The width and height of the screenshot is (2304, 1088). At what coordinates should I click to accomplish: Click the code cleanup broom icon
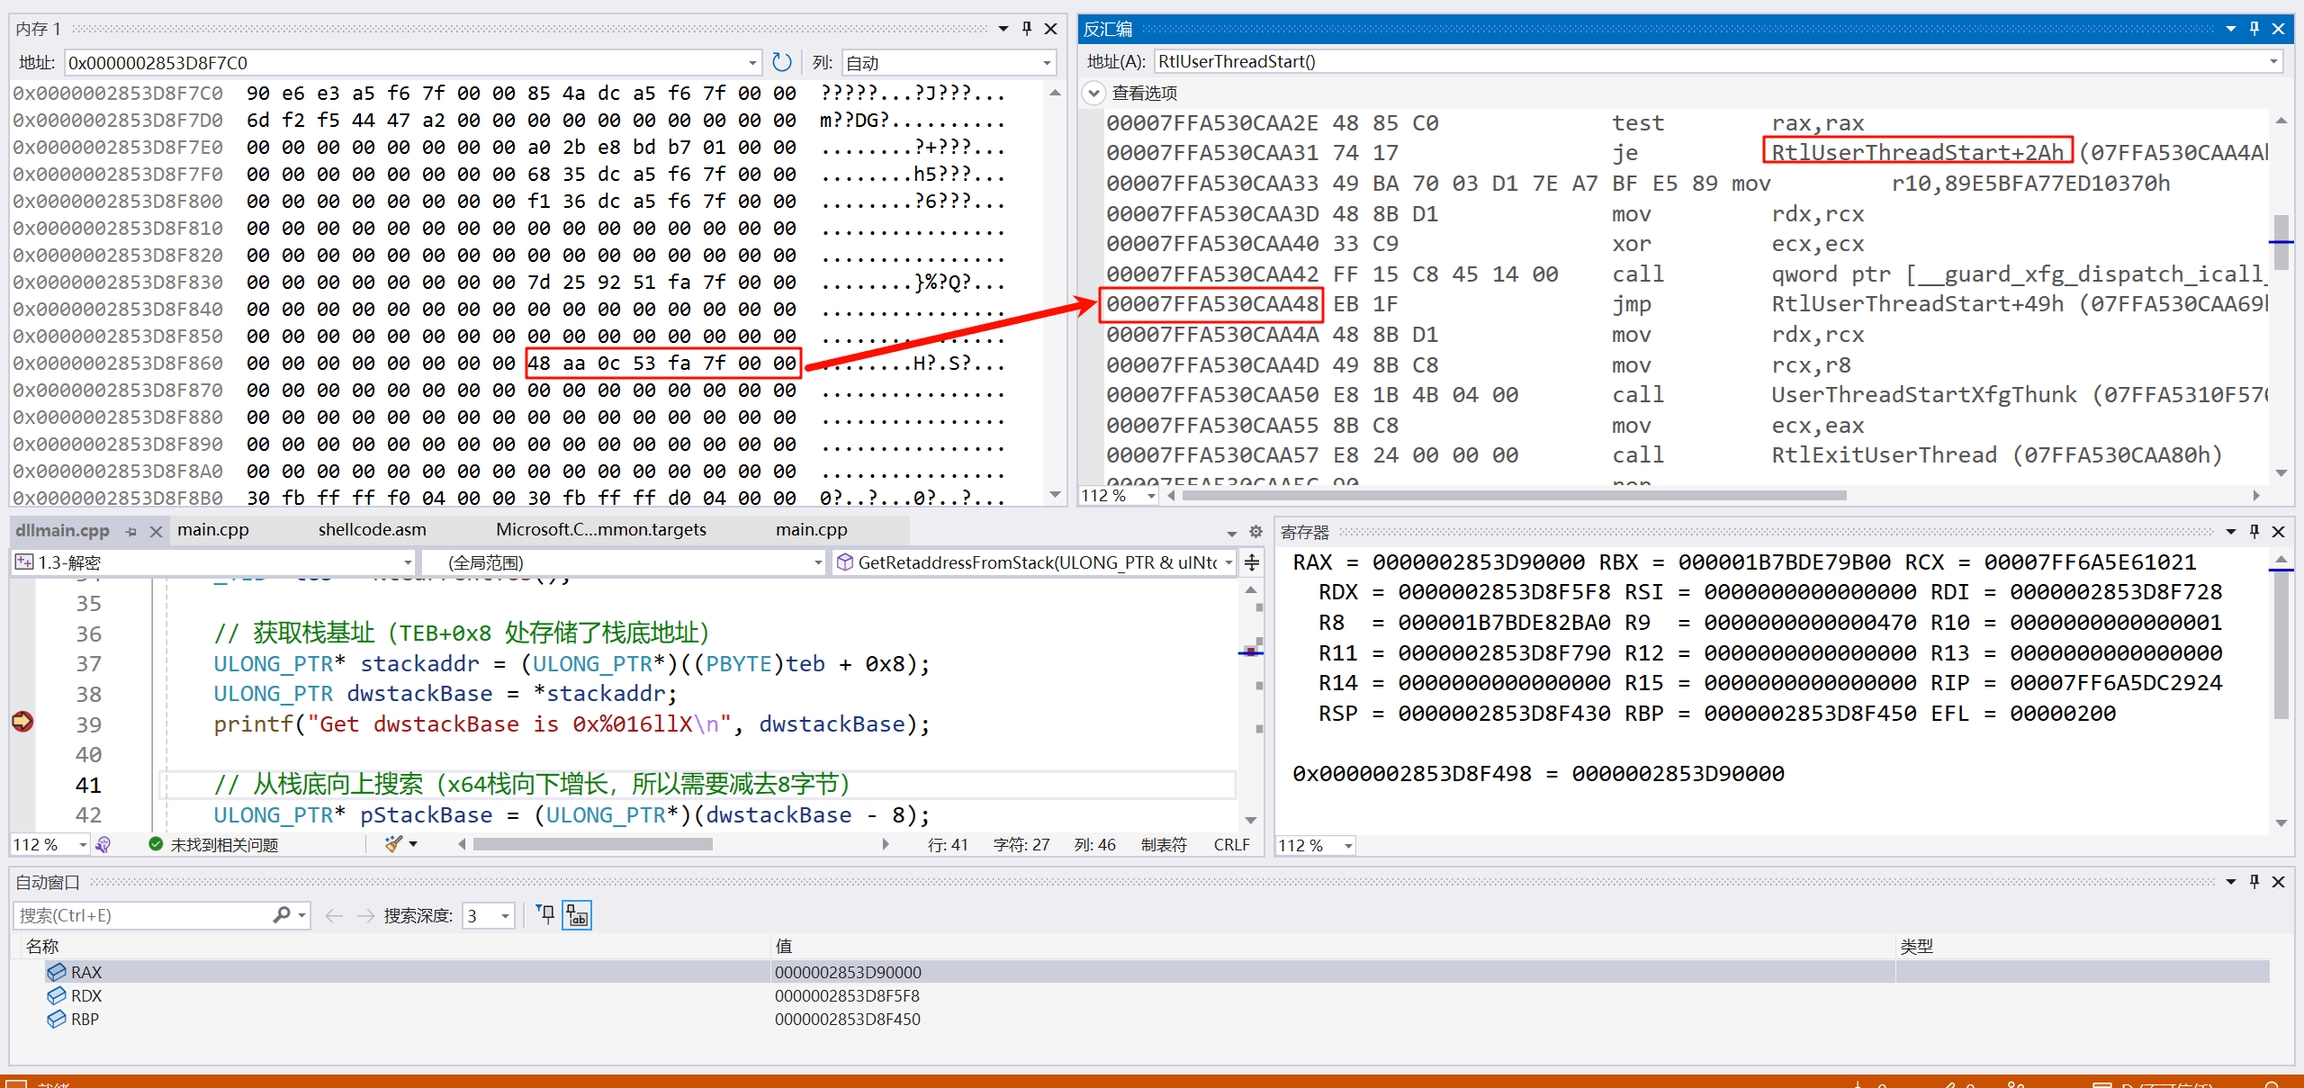point(394,845)
